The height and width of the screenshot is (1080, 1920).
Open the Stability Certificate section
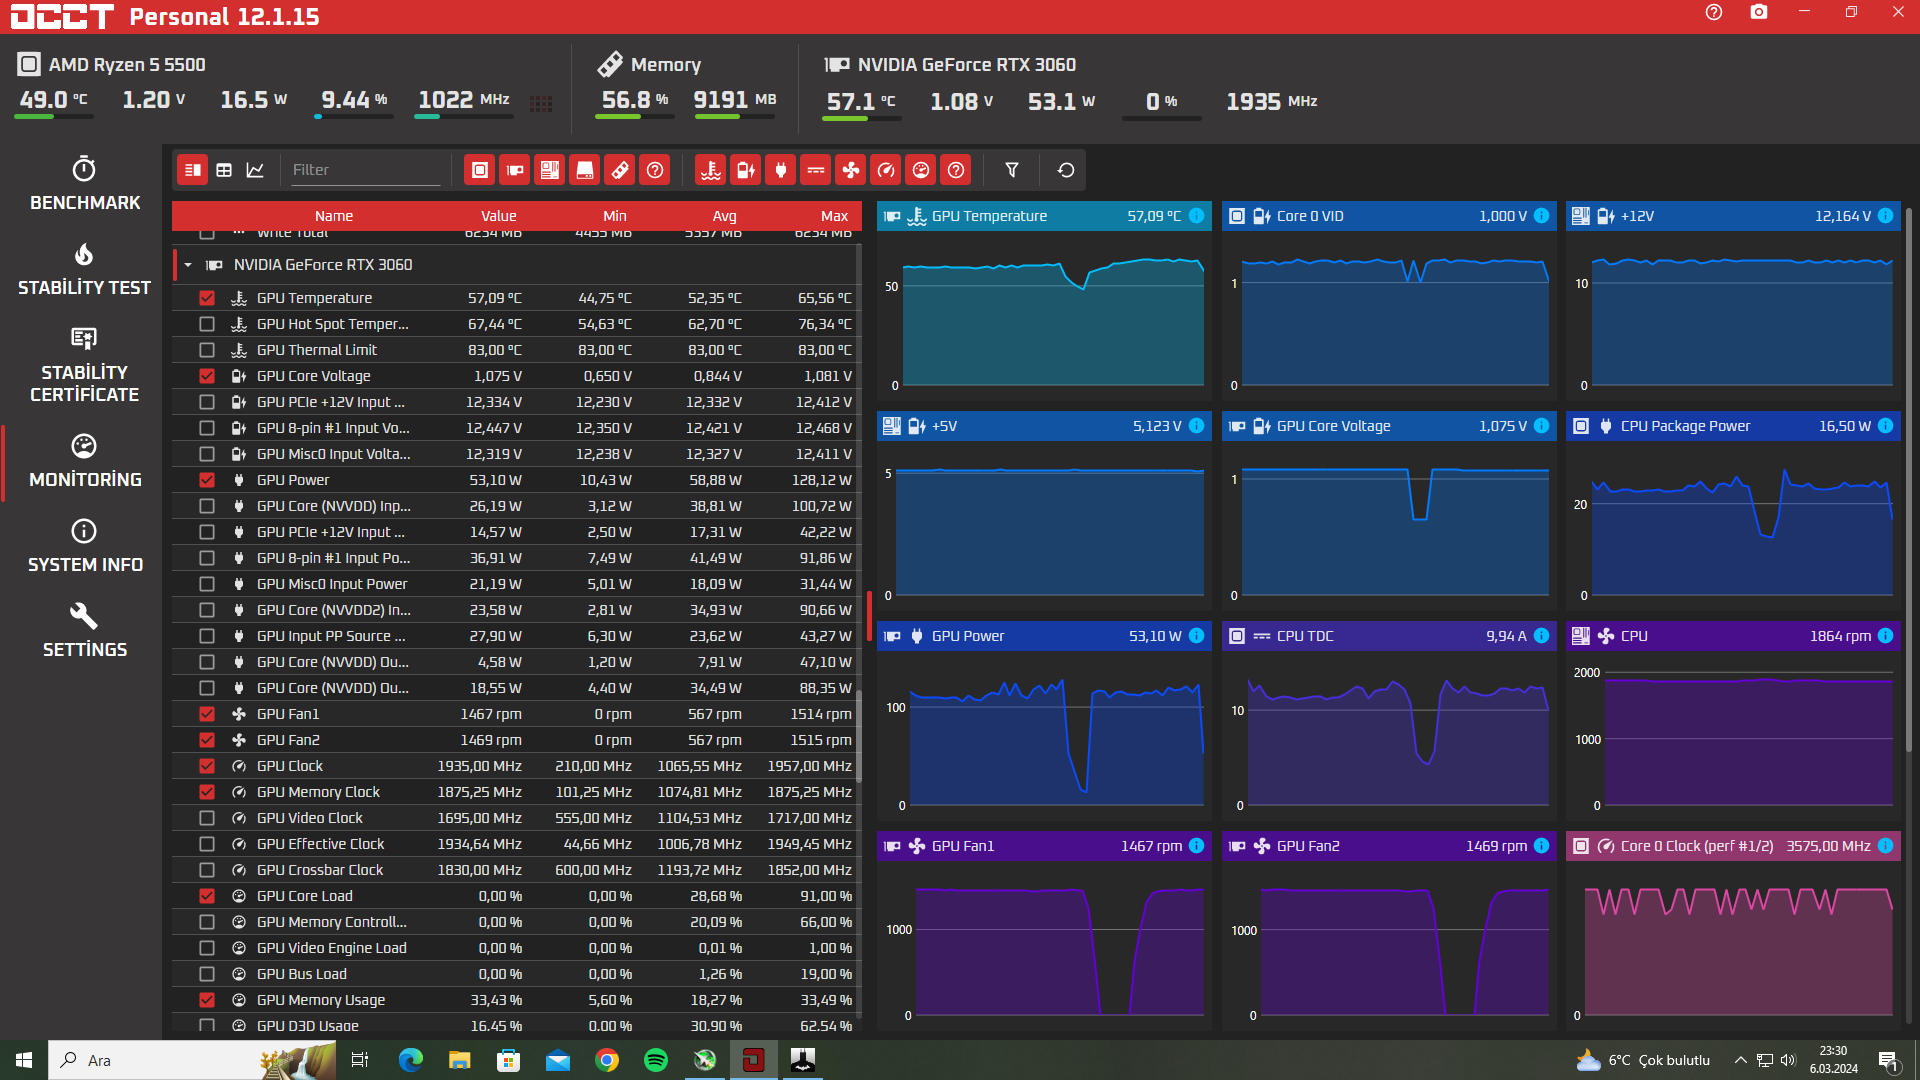tap(84, 365)
